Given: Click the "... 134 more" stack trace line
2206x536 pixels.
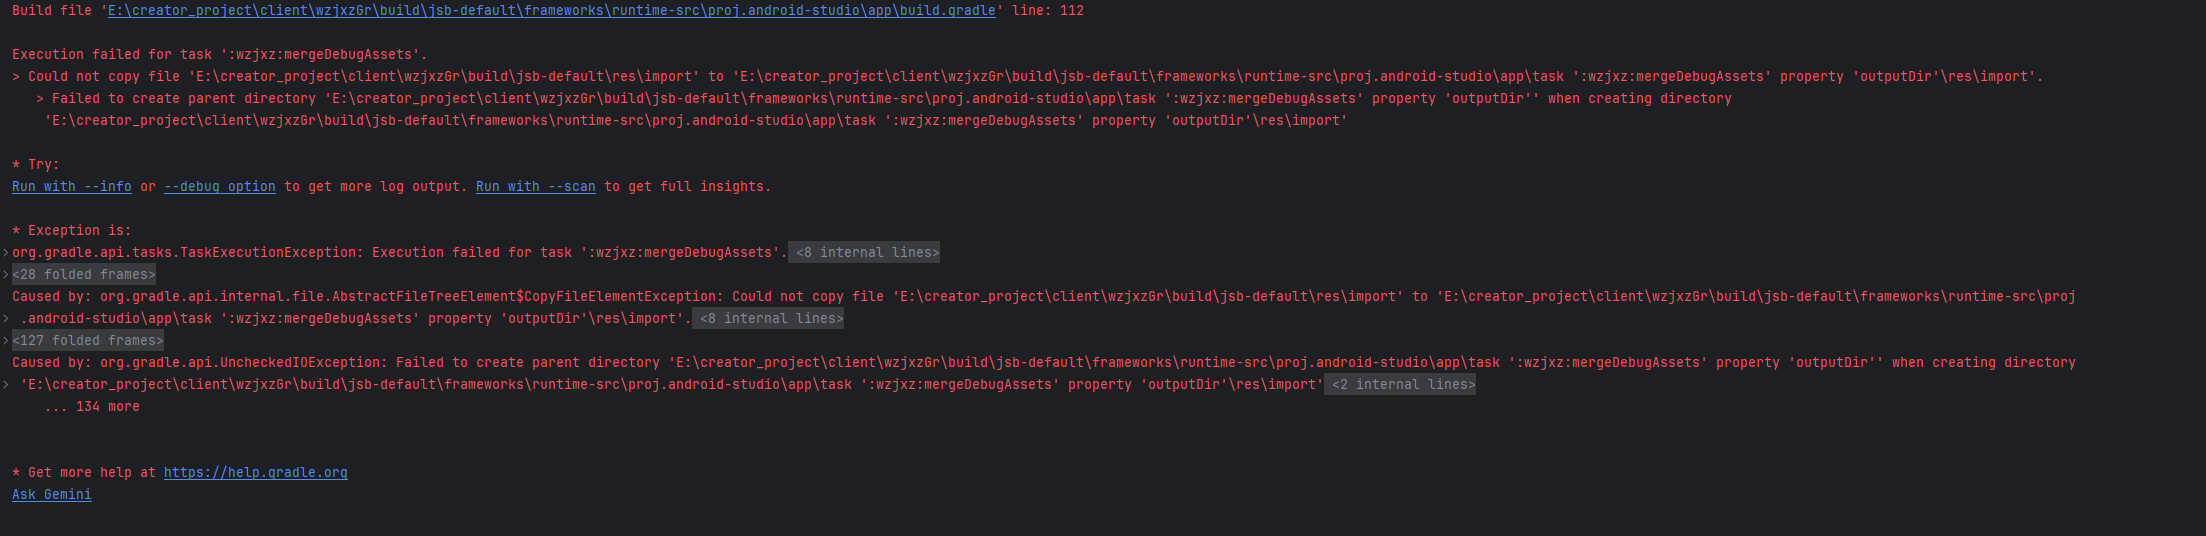Looking at the screenshot, I should [x=92, y=407].
